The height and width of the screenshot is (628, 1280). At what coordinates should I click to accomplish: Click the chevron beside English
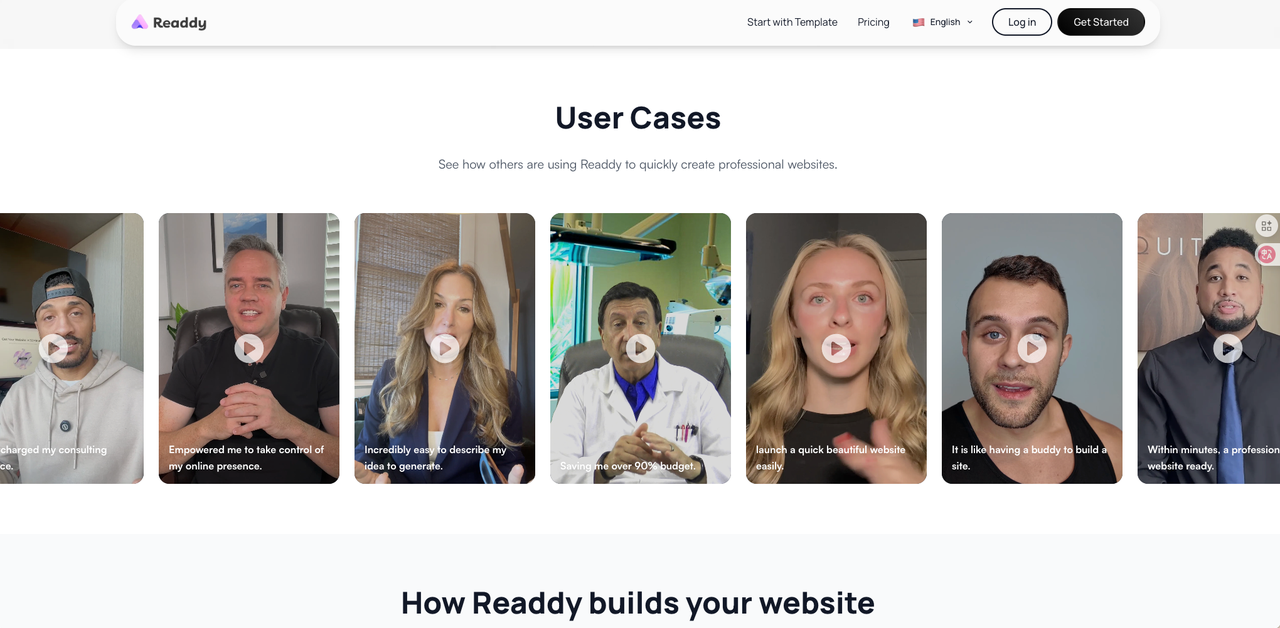pyautogui.click(x=969, y=22)
